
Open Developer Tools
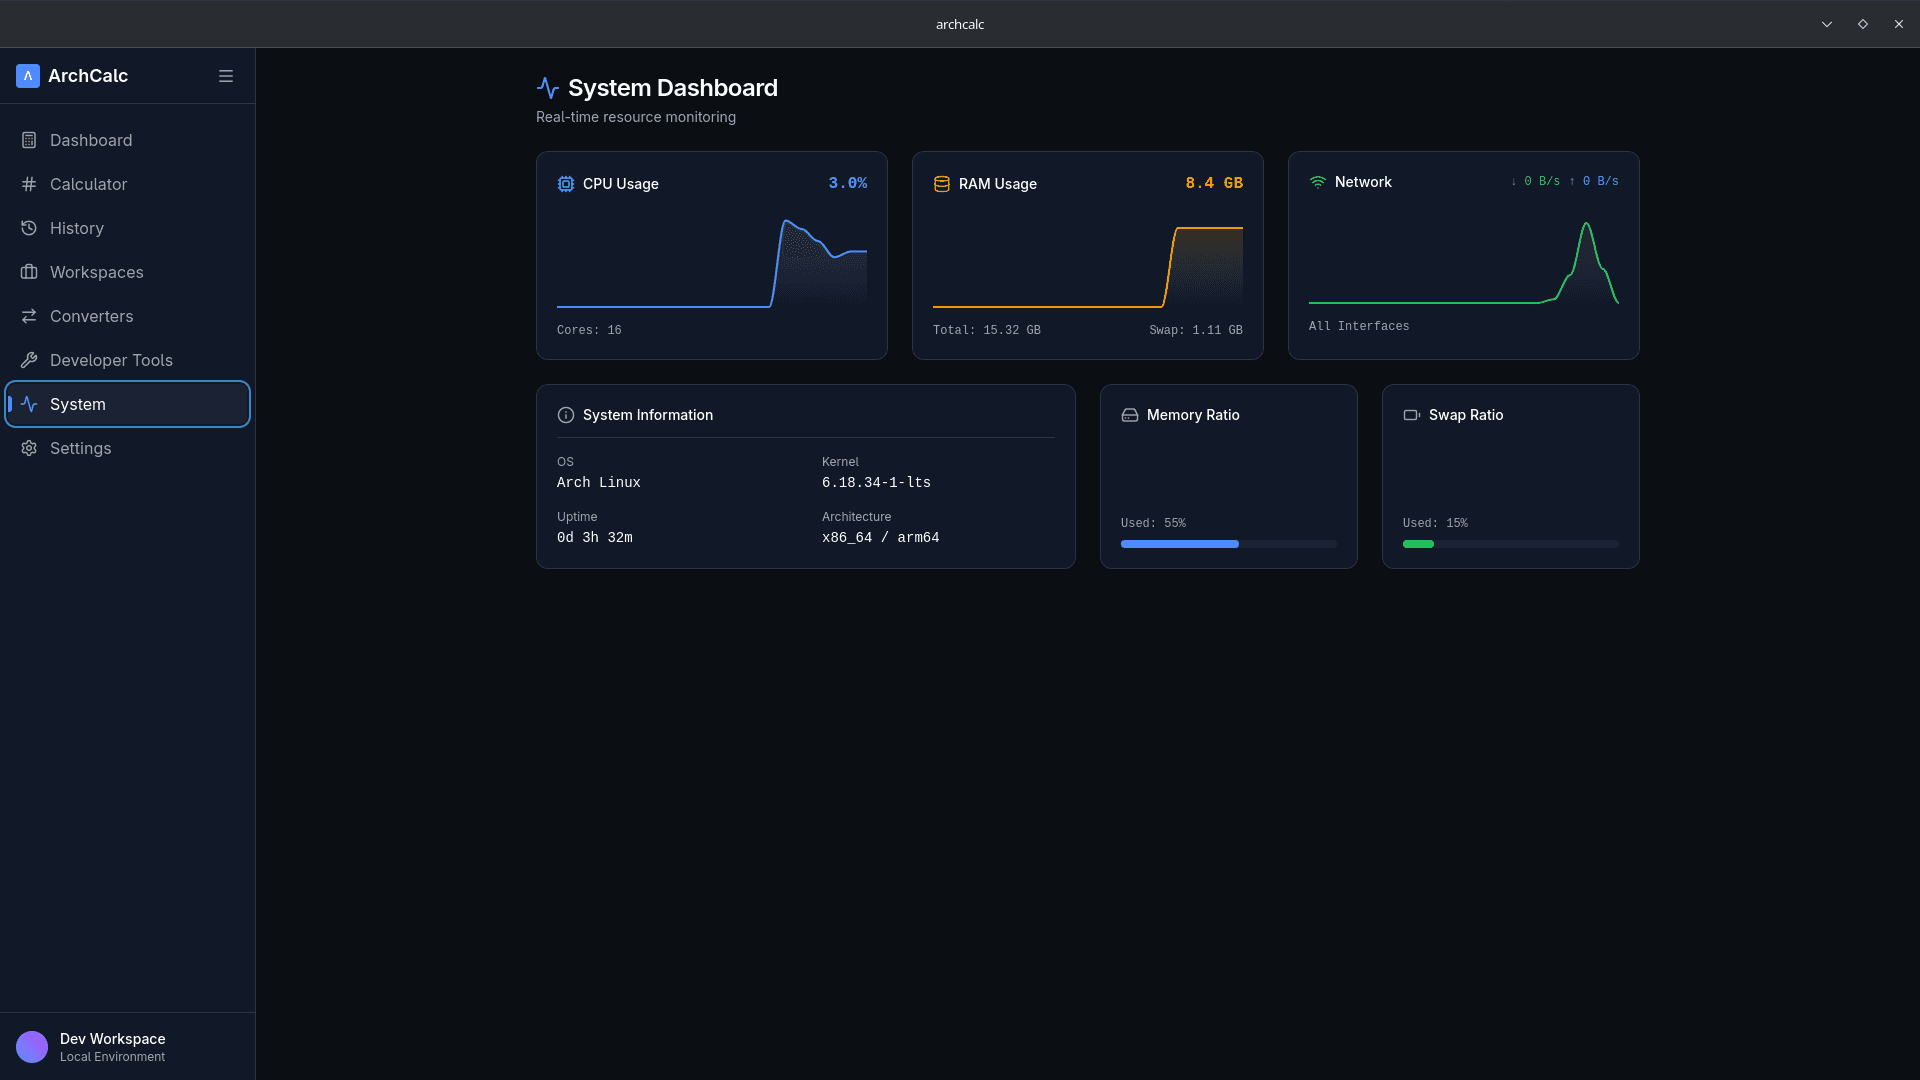point(127,360)
